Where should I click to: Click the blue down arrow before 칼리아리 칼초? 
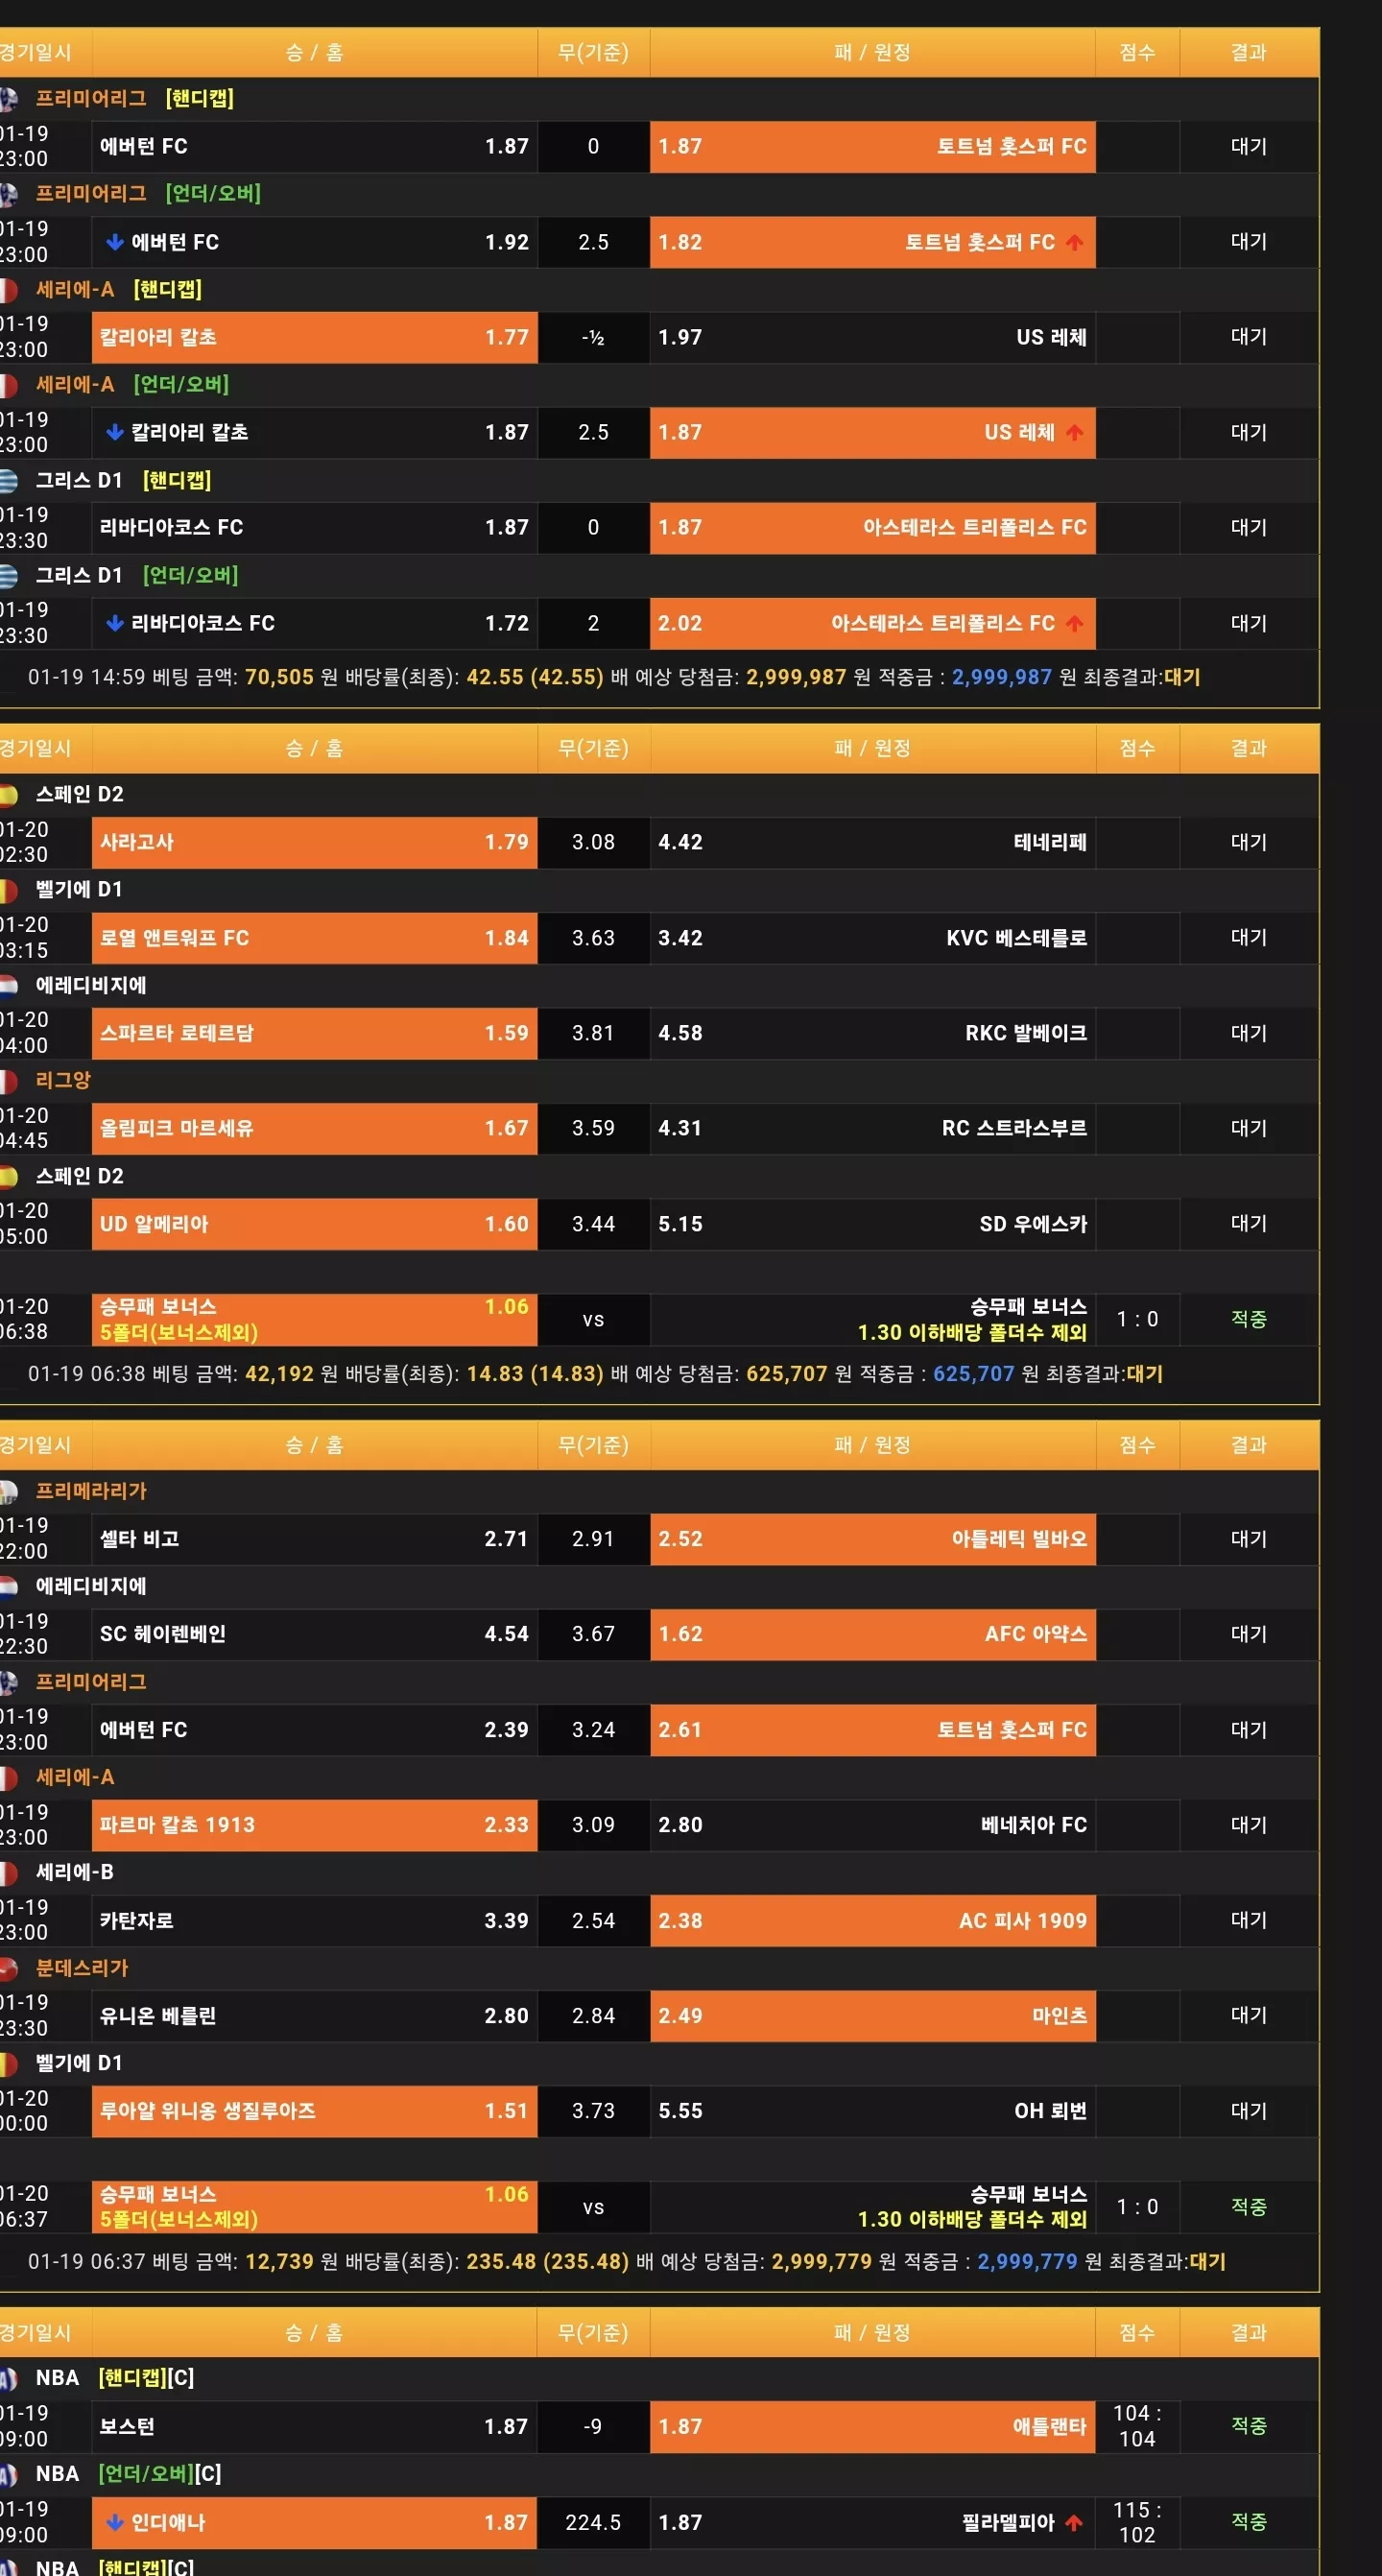(x=115, y=432)
